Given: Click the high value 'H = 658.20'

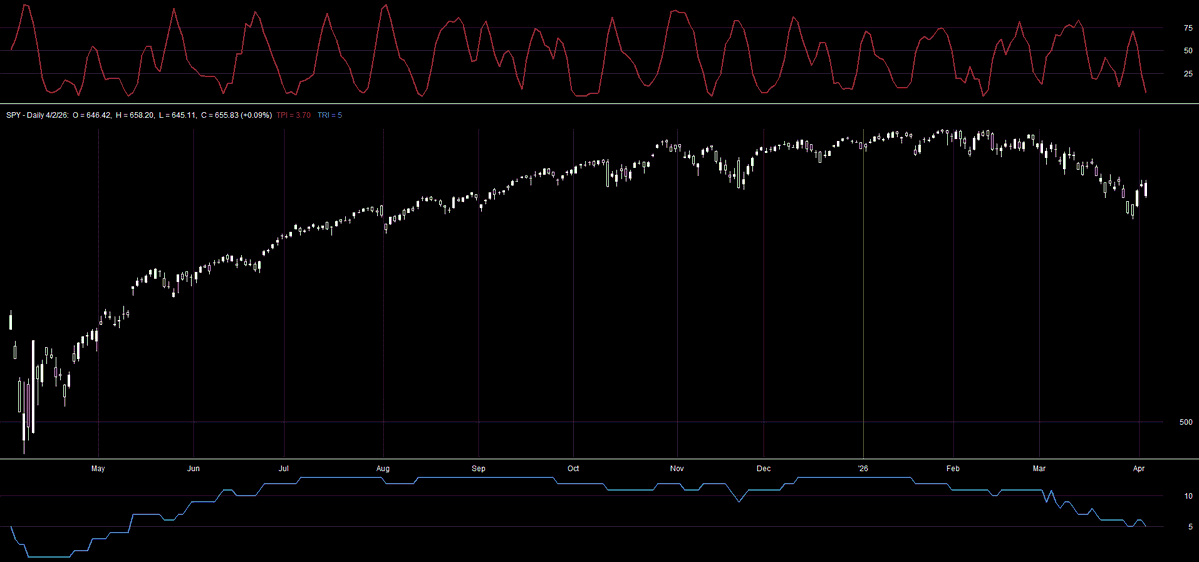Looking at the screenshot, I should (135, 115).
